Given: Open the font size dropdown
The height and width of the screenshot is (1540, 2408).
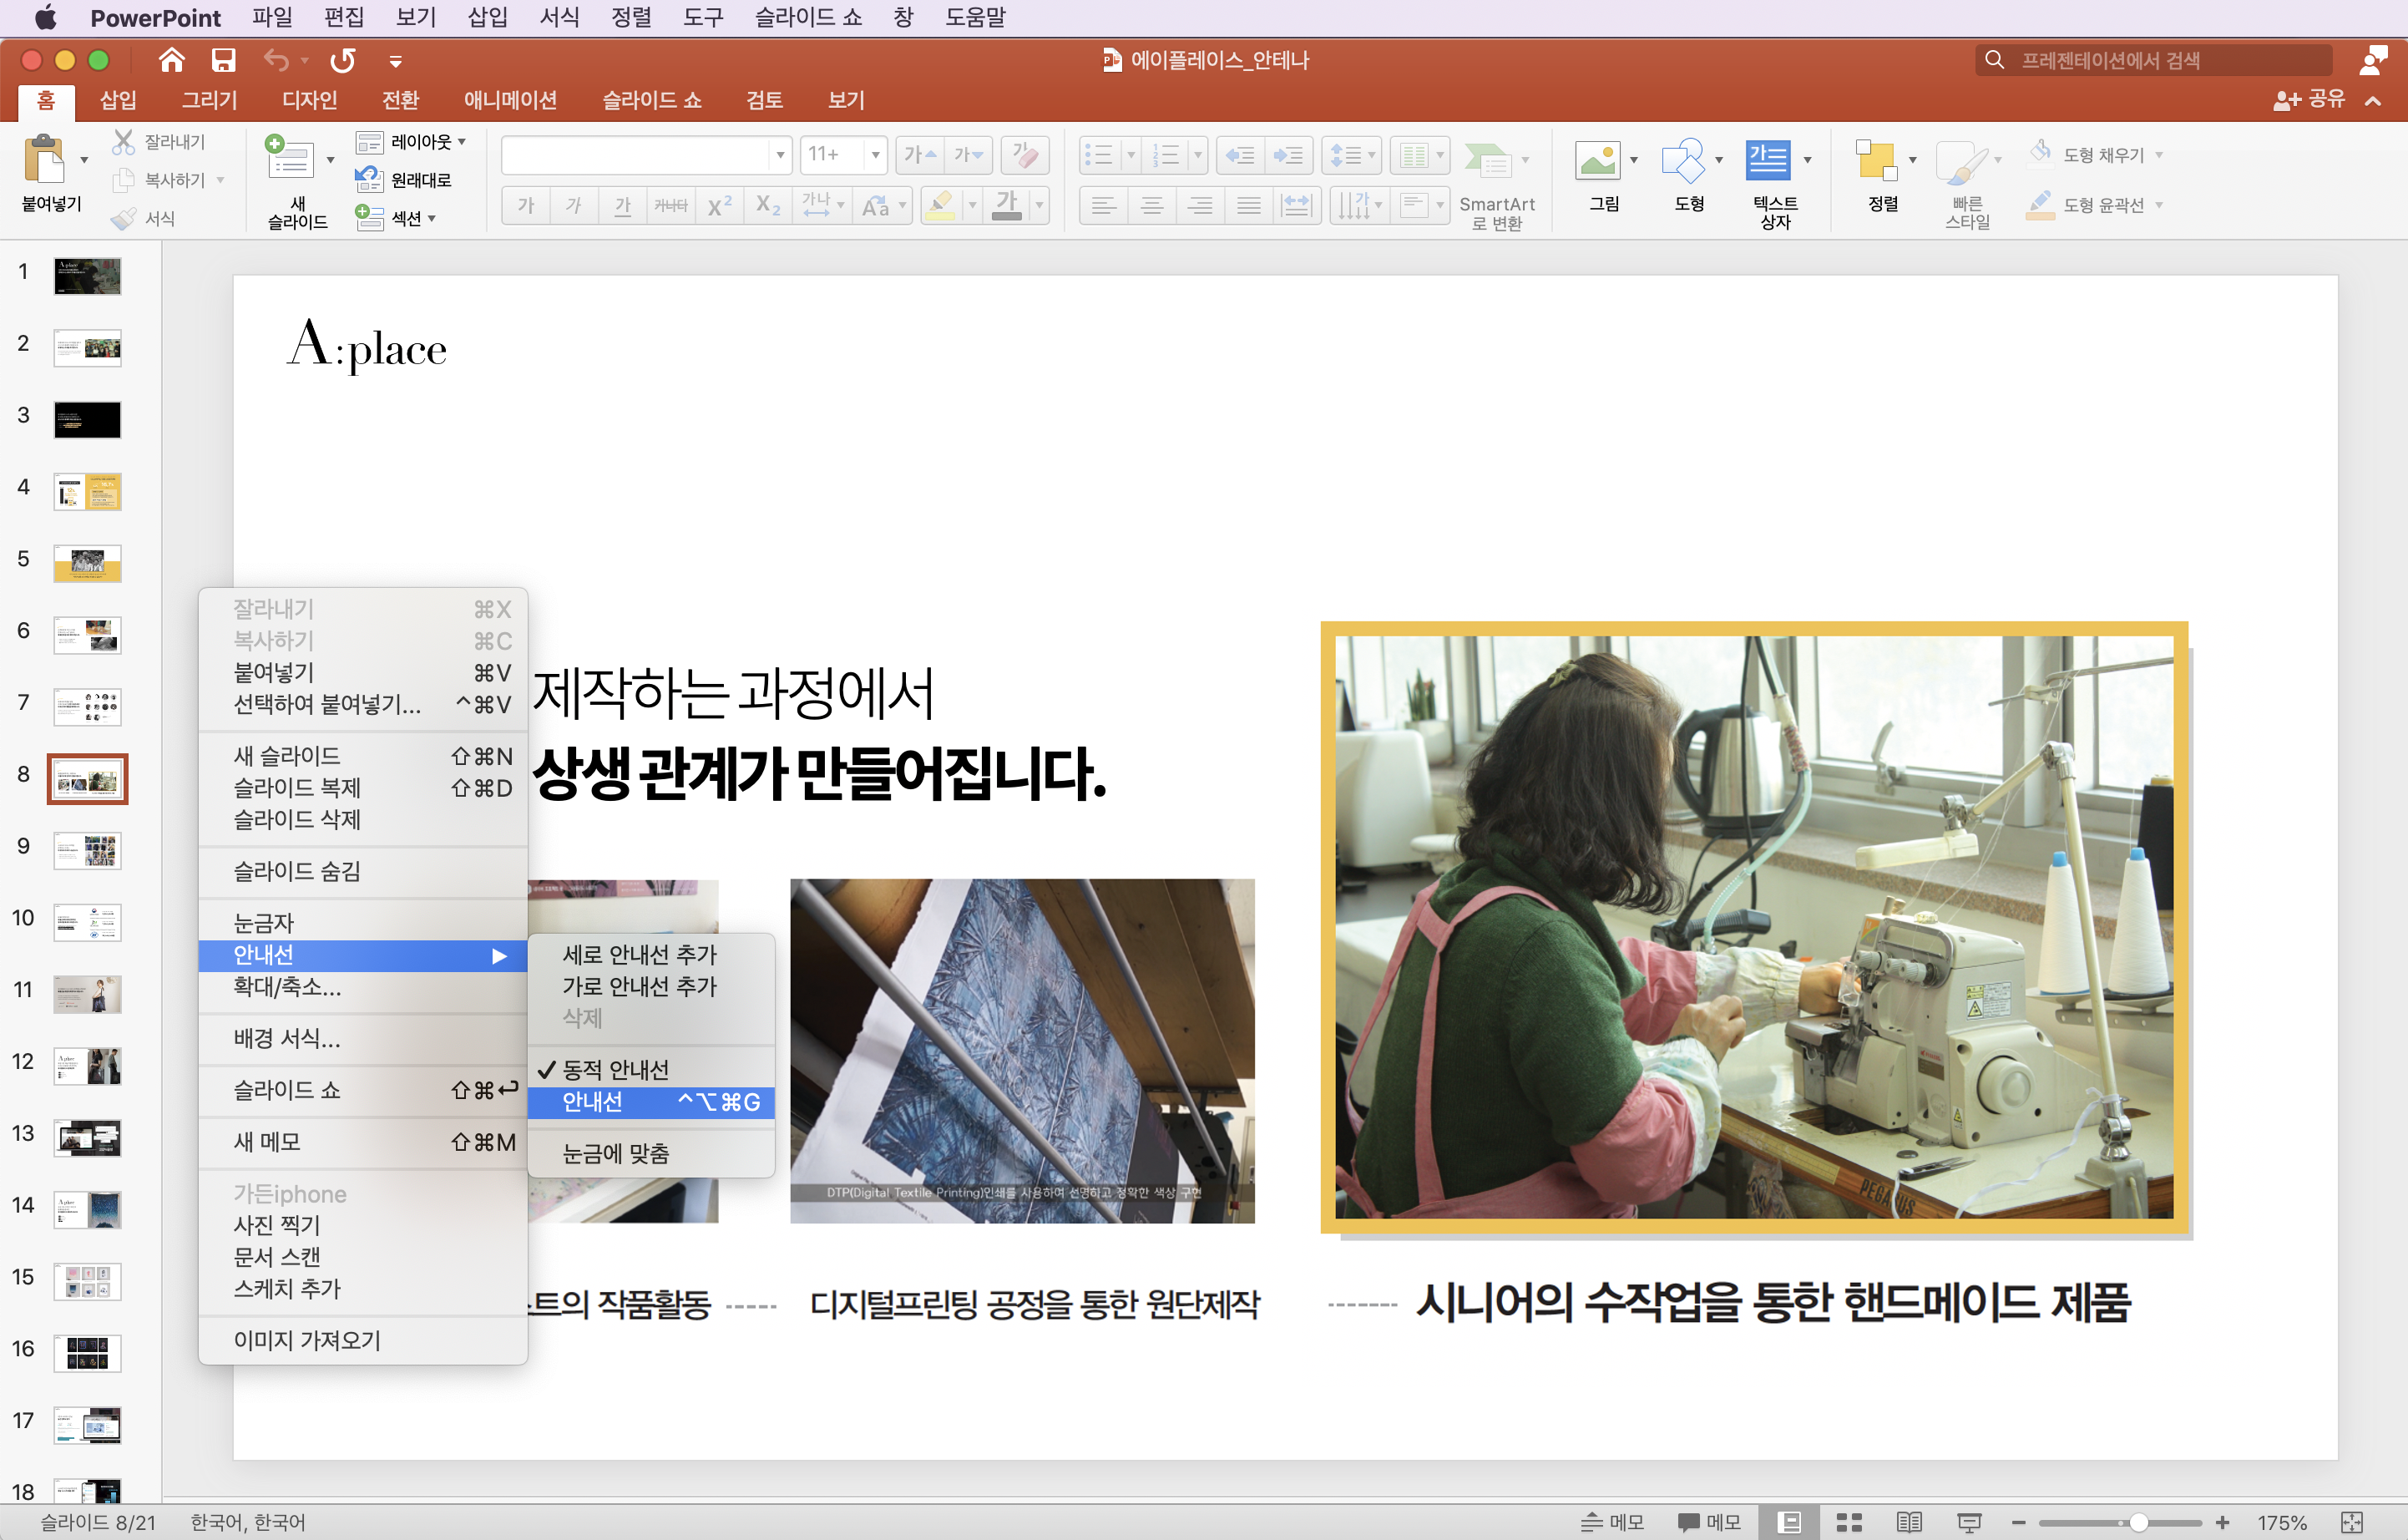Looking at the screenshot, I should [x=875, y=155].
